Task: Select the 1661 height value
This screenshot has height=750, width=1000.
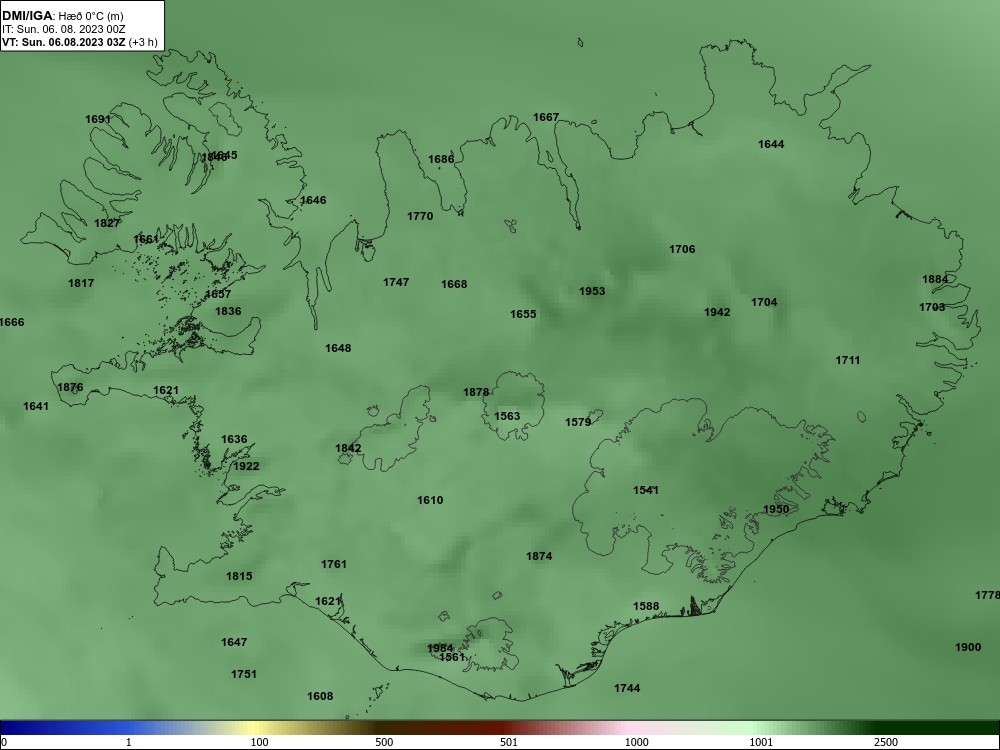Action: pos(146,239)
